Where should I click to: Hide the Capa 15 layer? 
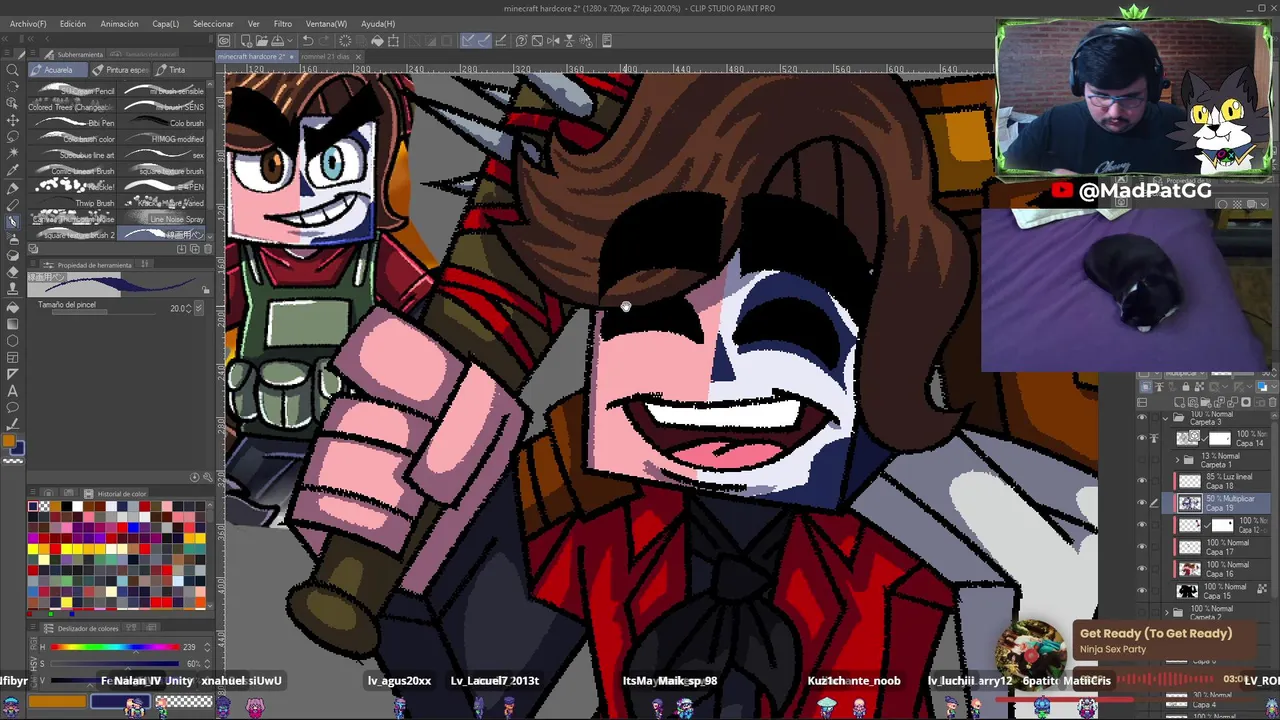1142,591
